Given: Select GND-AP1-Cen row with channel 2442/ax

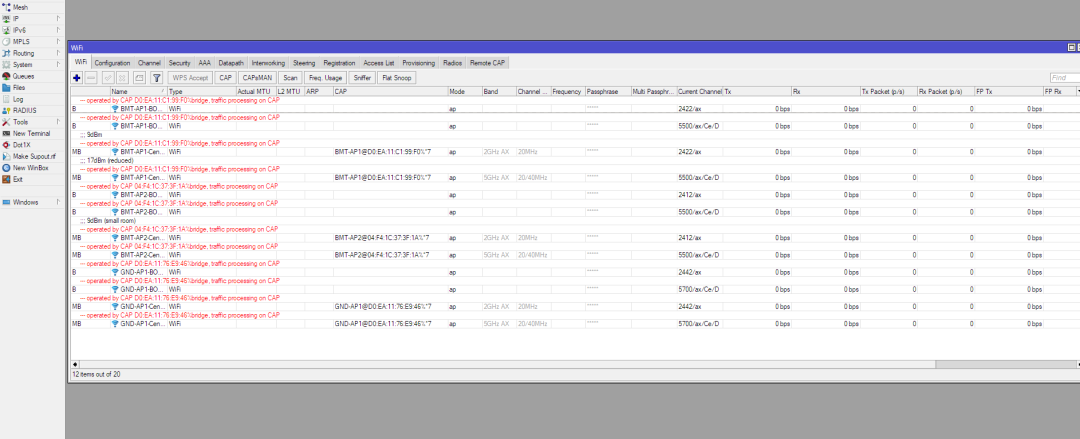Looking at the screenshot, I should (x=575, y=307).
